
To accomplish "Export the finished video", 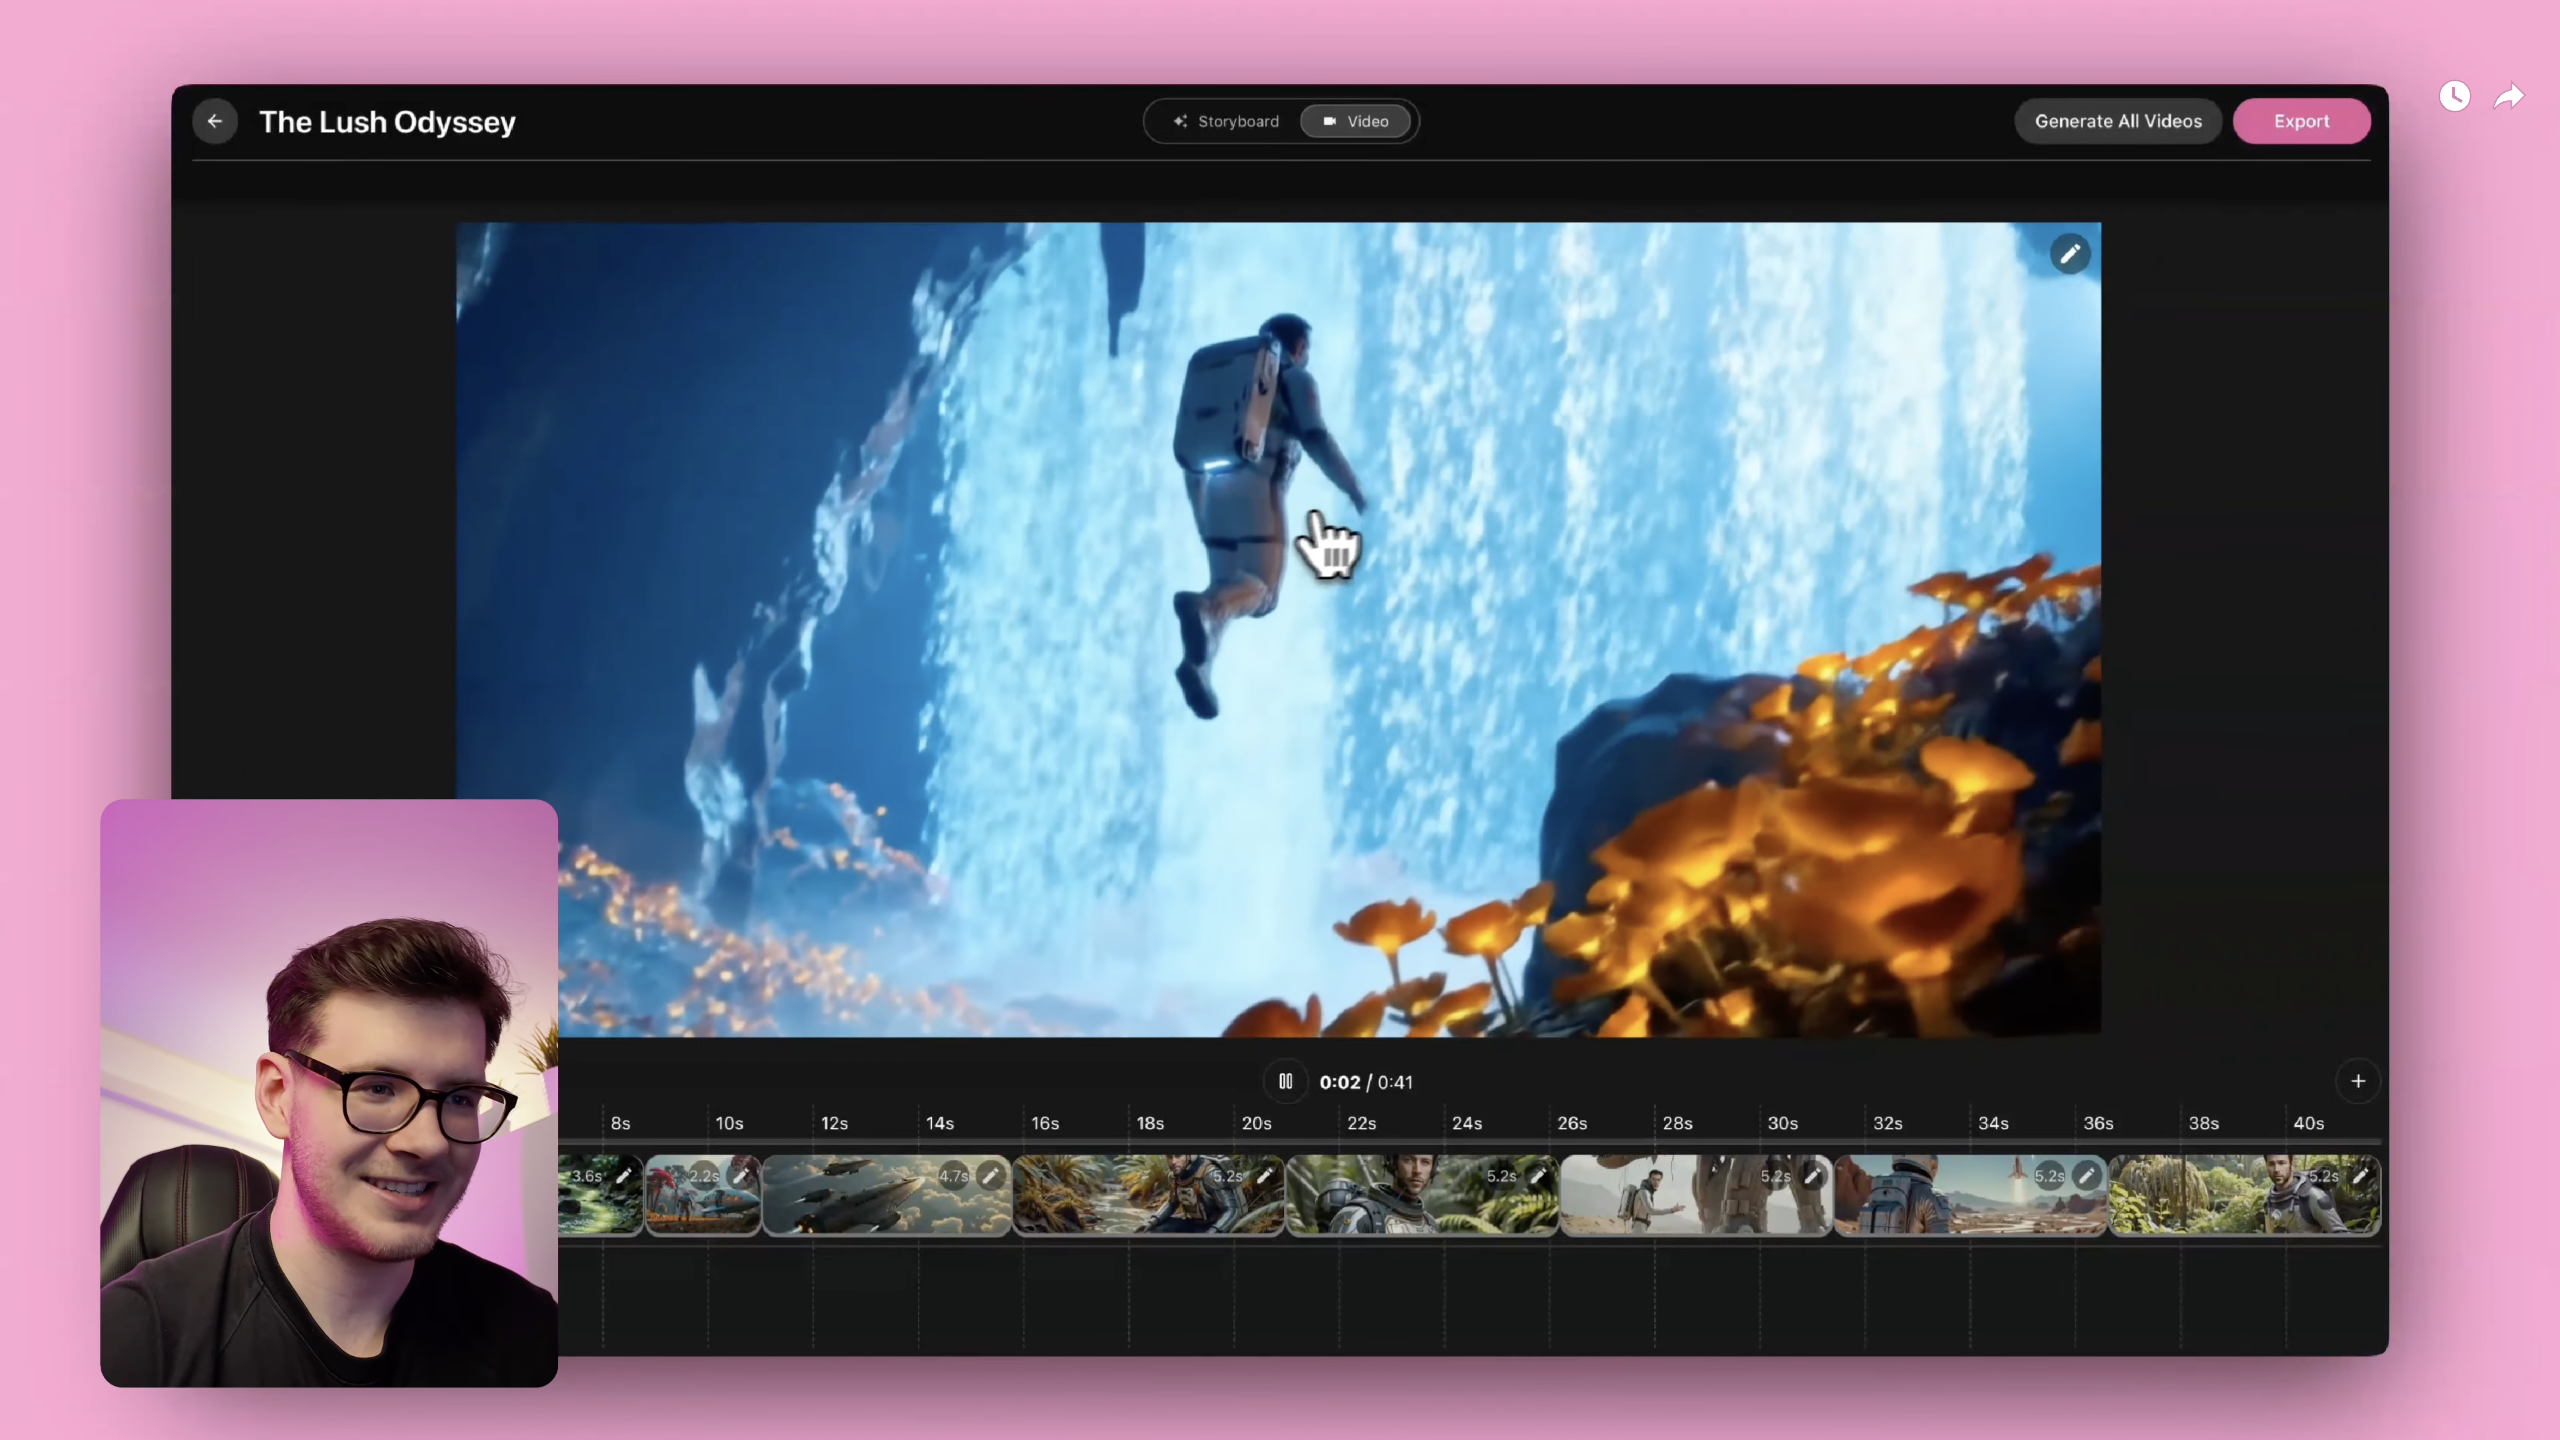I will click(x=2301, y=121).
